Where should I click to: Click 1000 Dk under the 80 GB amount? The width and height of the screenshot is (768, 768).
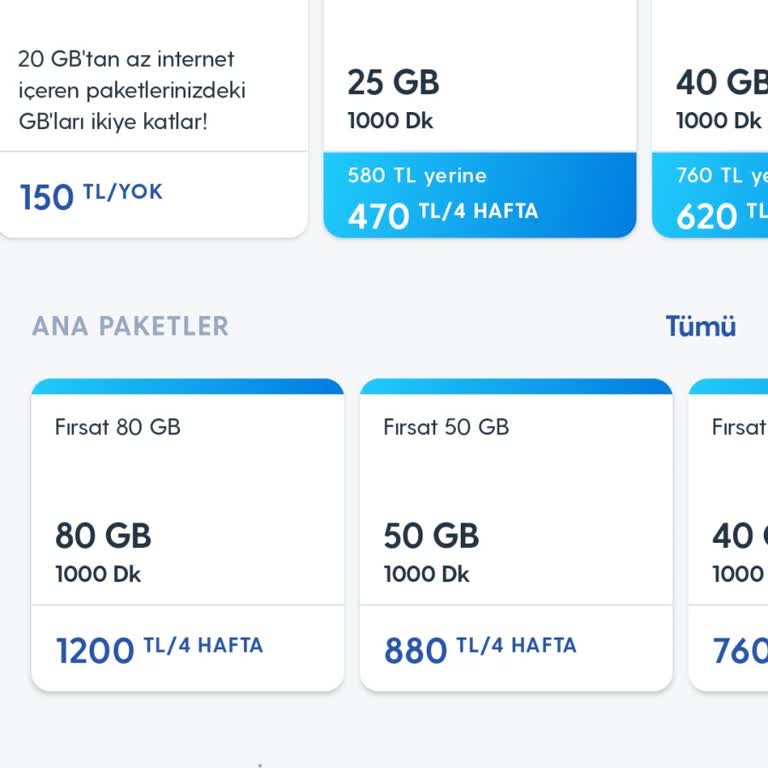point(98,574)
